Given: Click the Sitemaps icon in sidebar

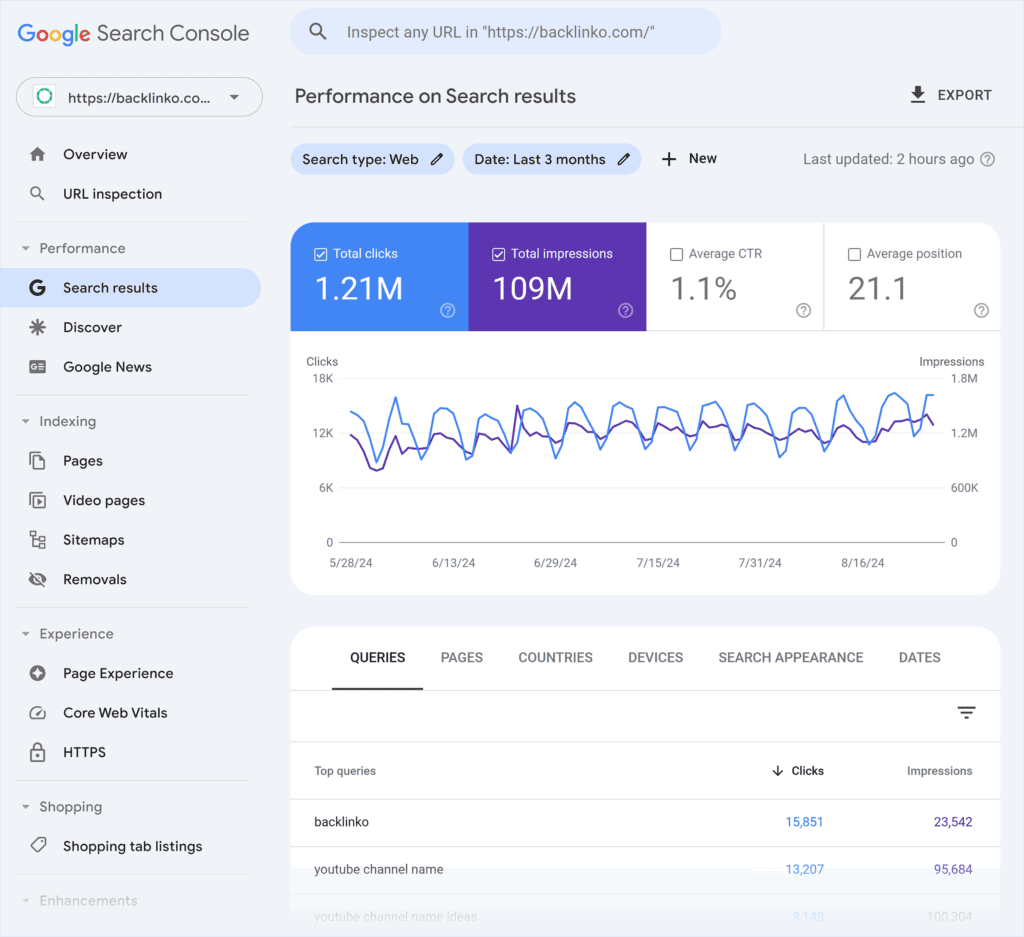Looking at the screenshot, I should 38,540.
